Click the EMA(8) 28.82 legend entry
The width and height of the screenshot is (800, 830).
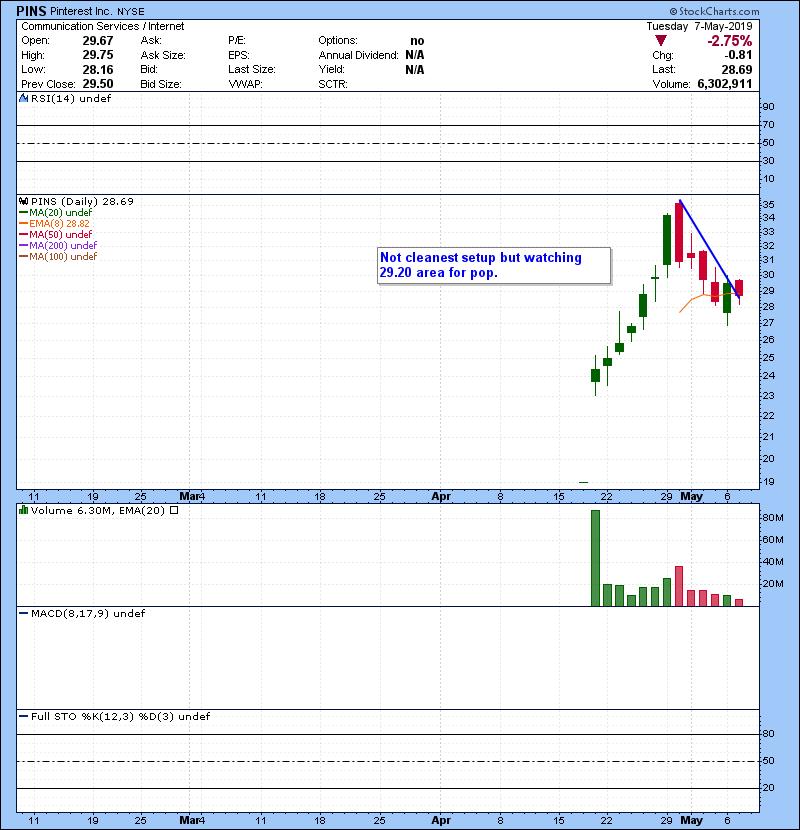coord(54,223)
